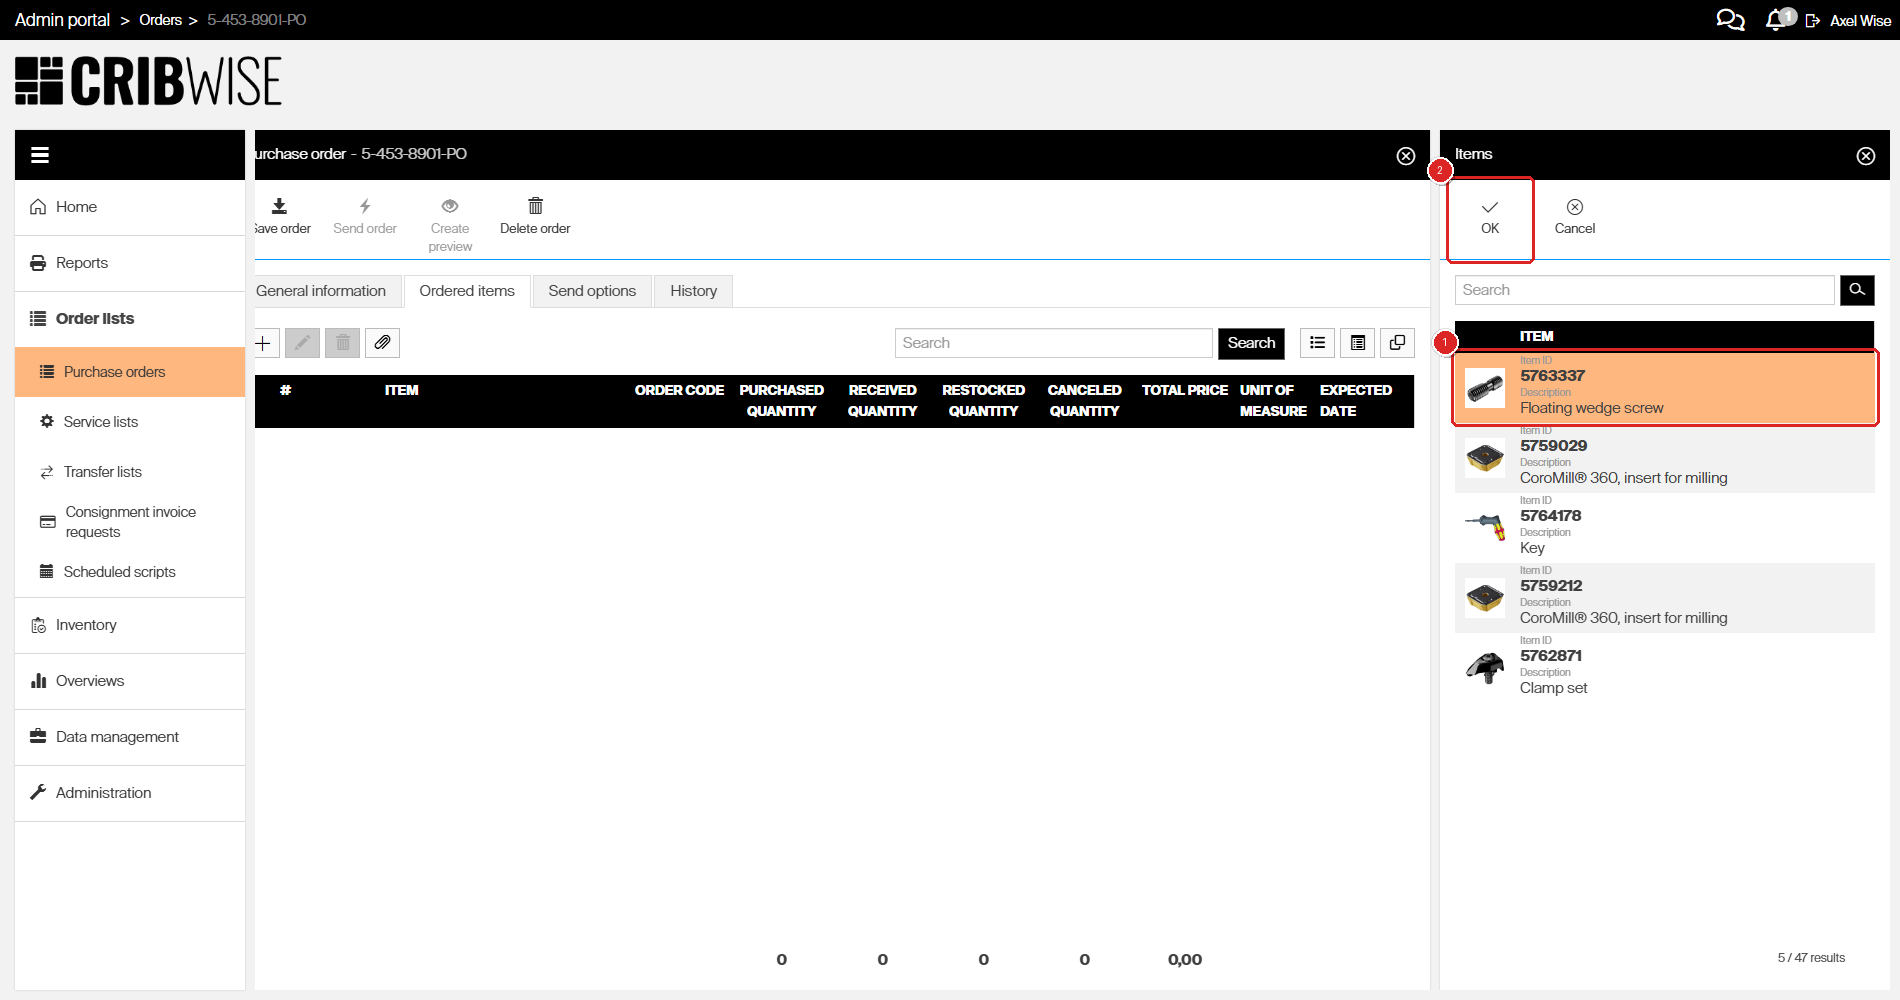
Task: Click the Items panel search field
Action: (x=1644, y=290)
